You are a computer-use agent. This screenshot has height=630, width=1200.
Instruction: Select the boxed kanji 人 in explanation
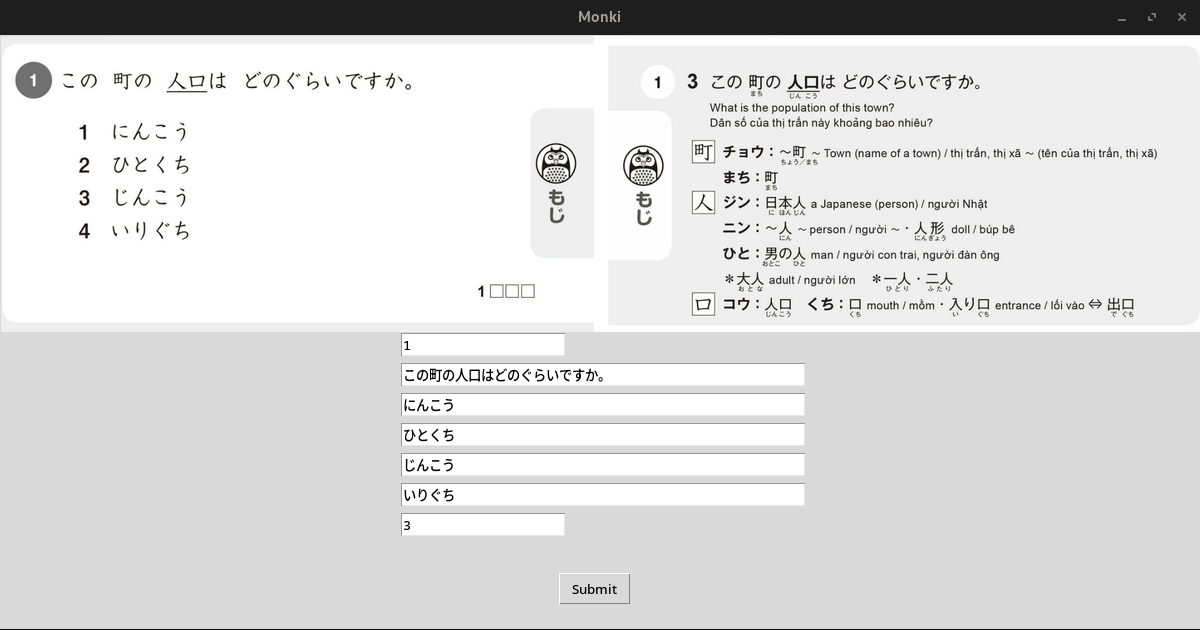pyautogui.click(x=703, y=203)
